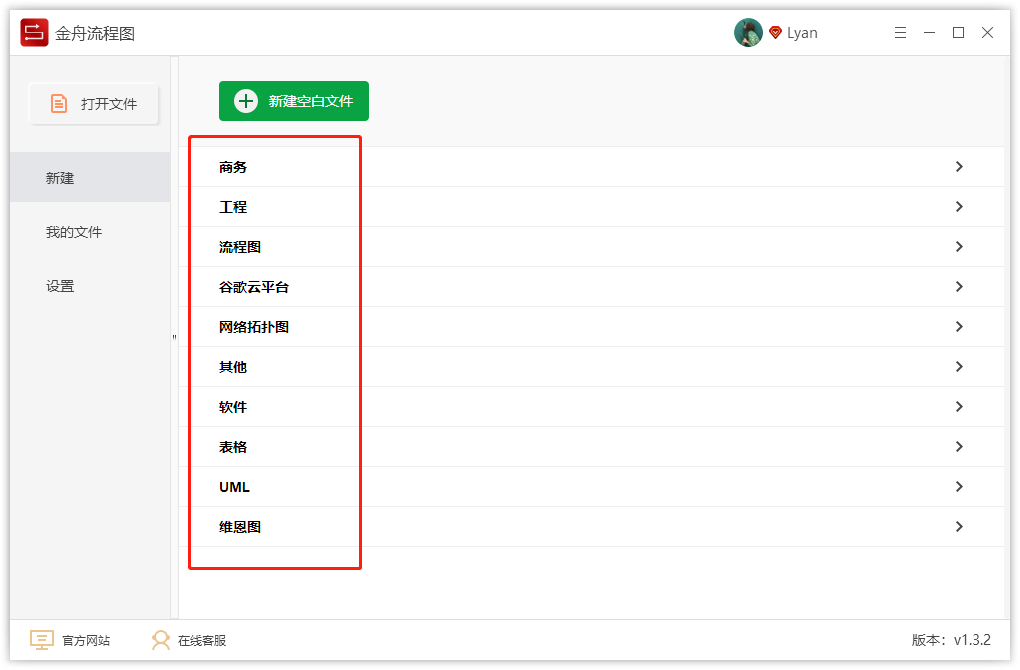Open the 官方网站 link
1020x670 pixels.
(86, 641)
